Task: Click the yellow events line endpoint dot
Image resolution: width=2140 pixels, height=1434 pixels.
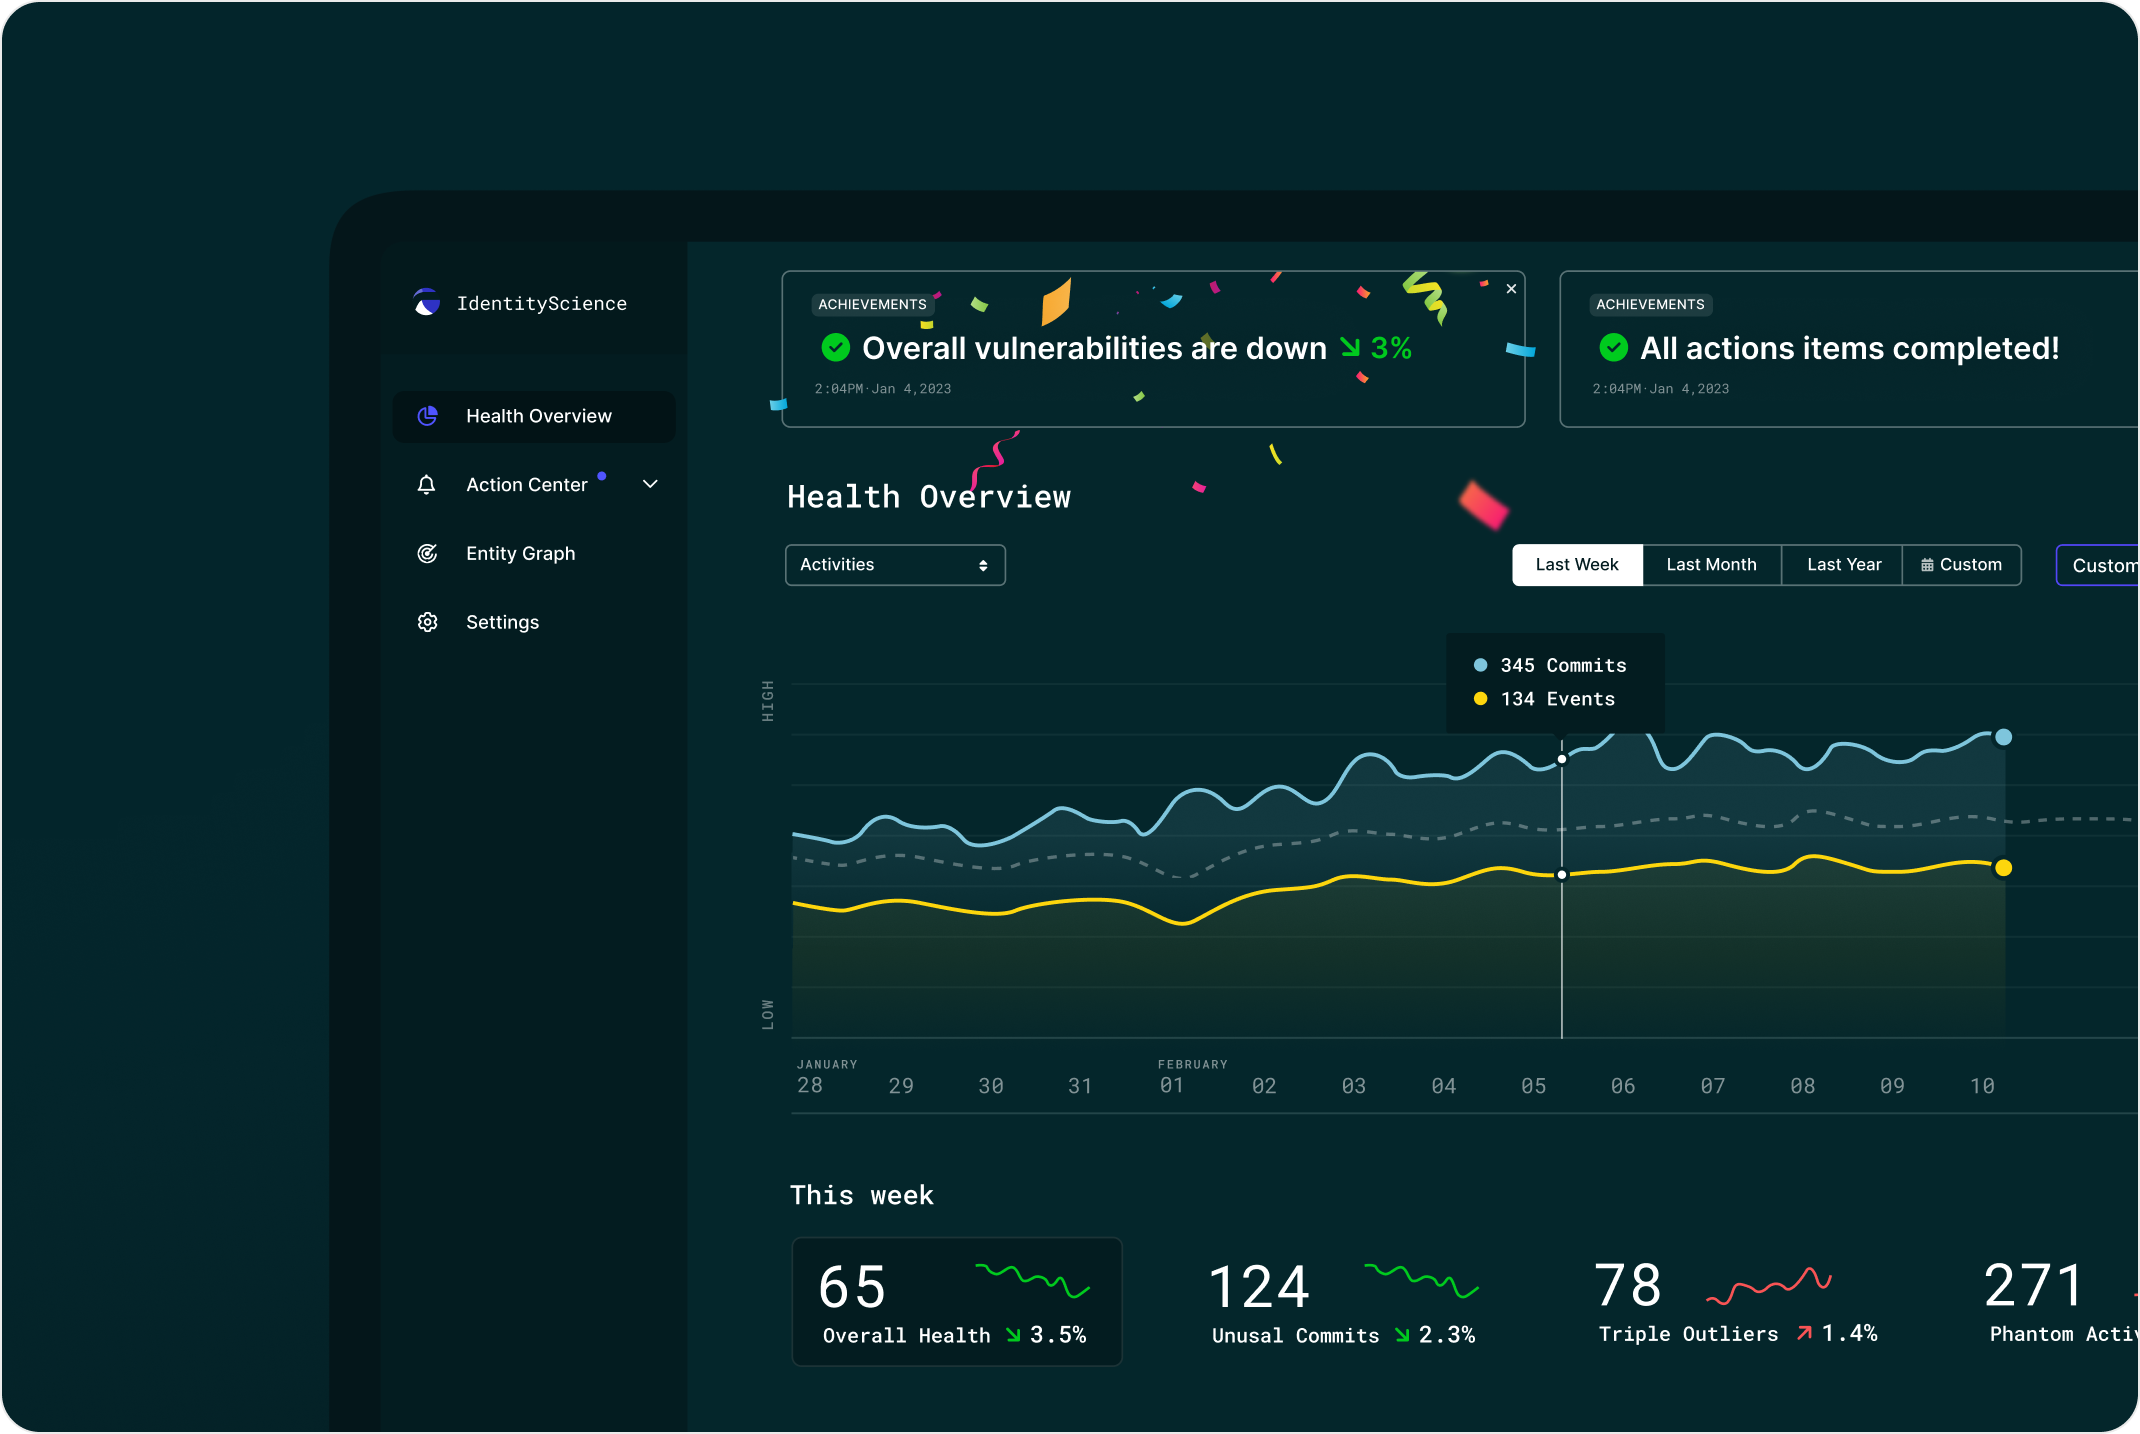Action: (2003, 868)
